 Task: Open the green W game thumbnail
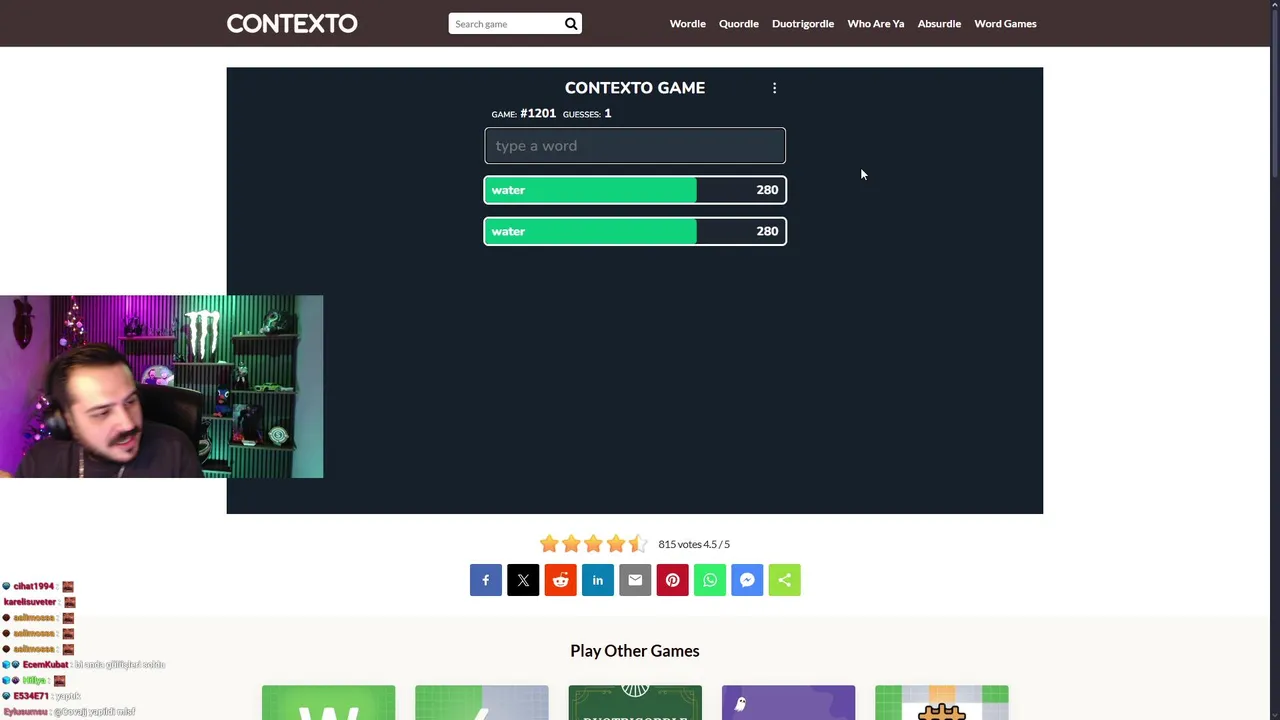point(329,703)
